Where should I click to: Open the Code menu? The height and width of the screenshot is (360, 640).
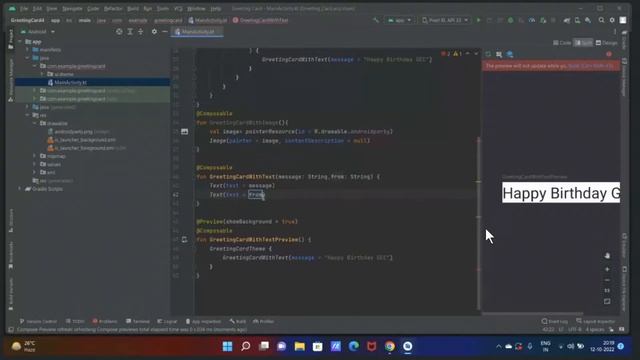[93, 9]
